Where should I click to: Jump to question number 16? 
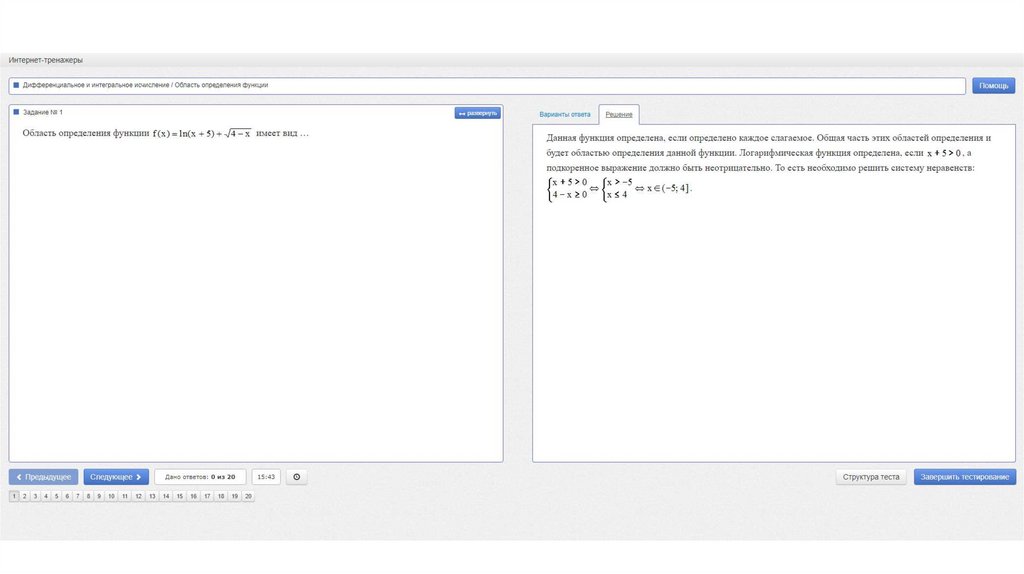click(193, 496)
